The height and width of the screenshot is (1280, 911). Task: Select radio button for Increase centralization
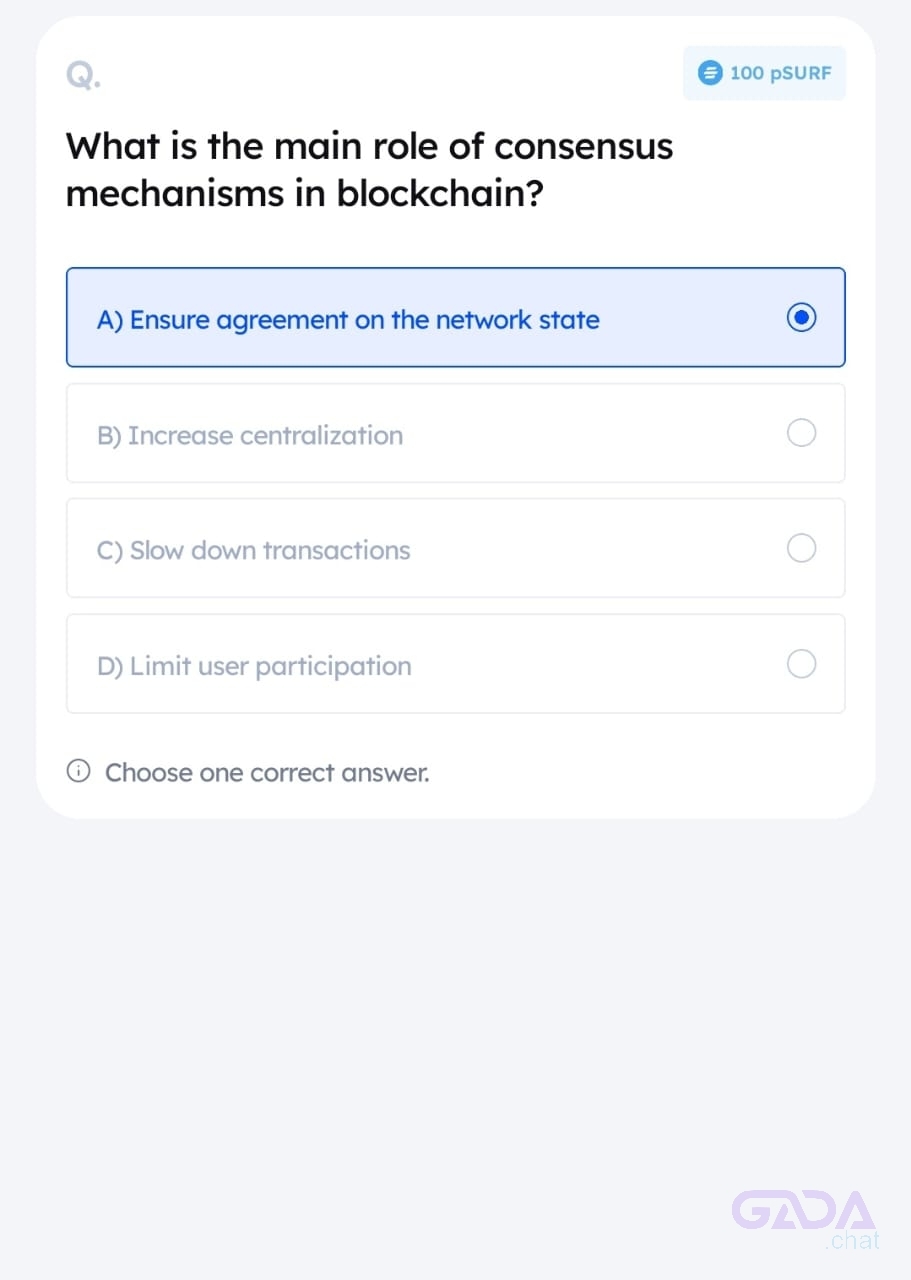[802, 433]
